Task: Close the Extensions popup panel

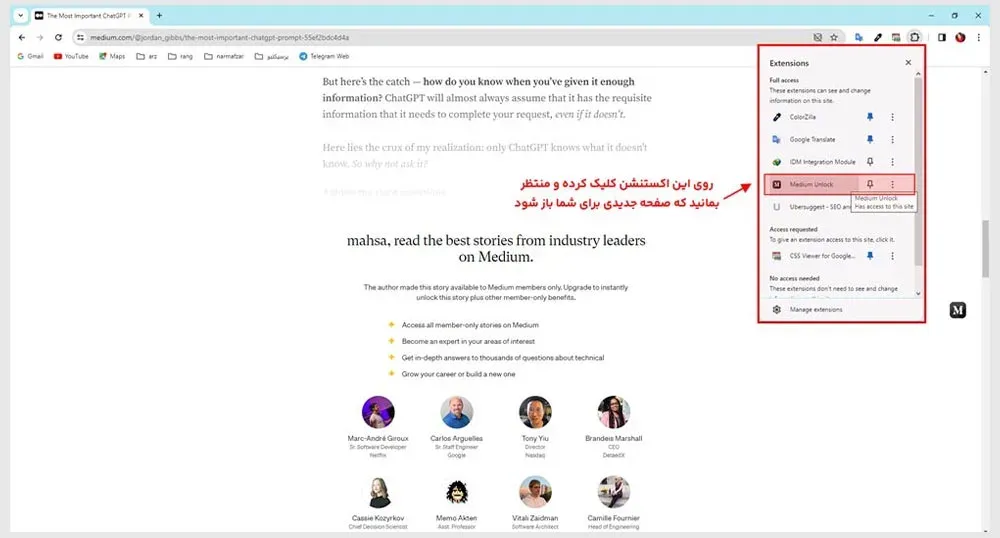Action: point(908,62)
